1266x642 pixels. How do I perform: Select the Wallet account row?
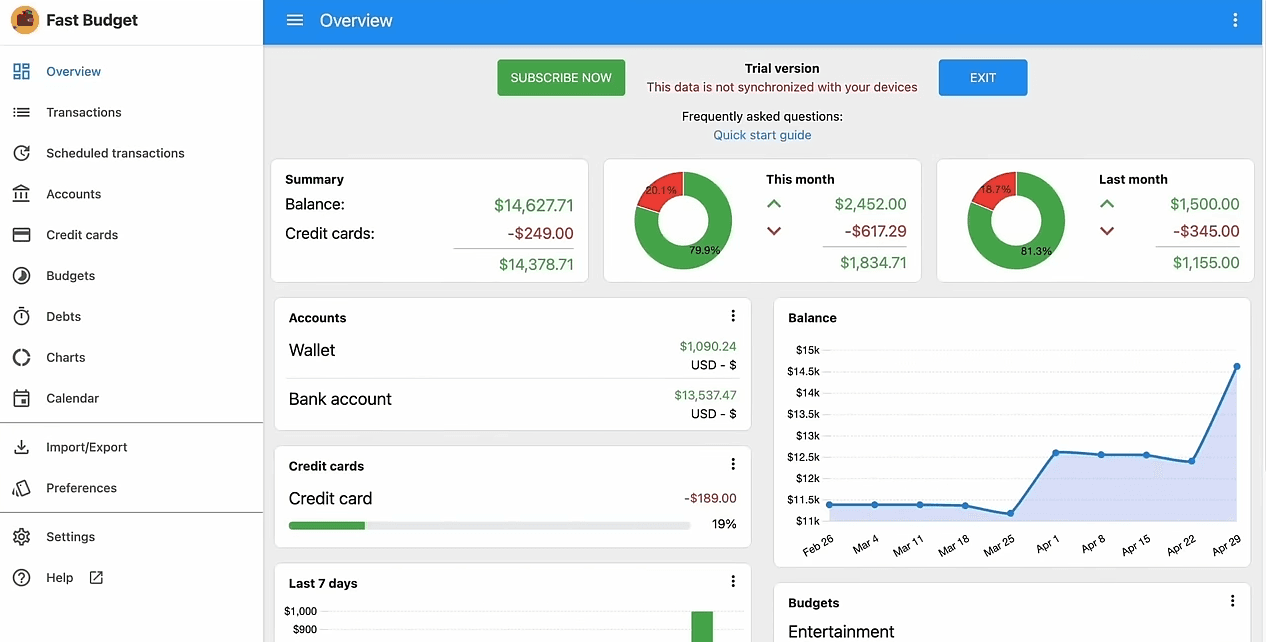(512, 356)
